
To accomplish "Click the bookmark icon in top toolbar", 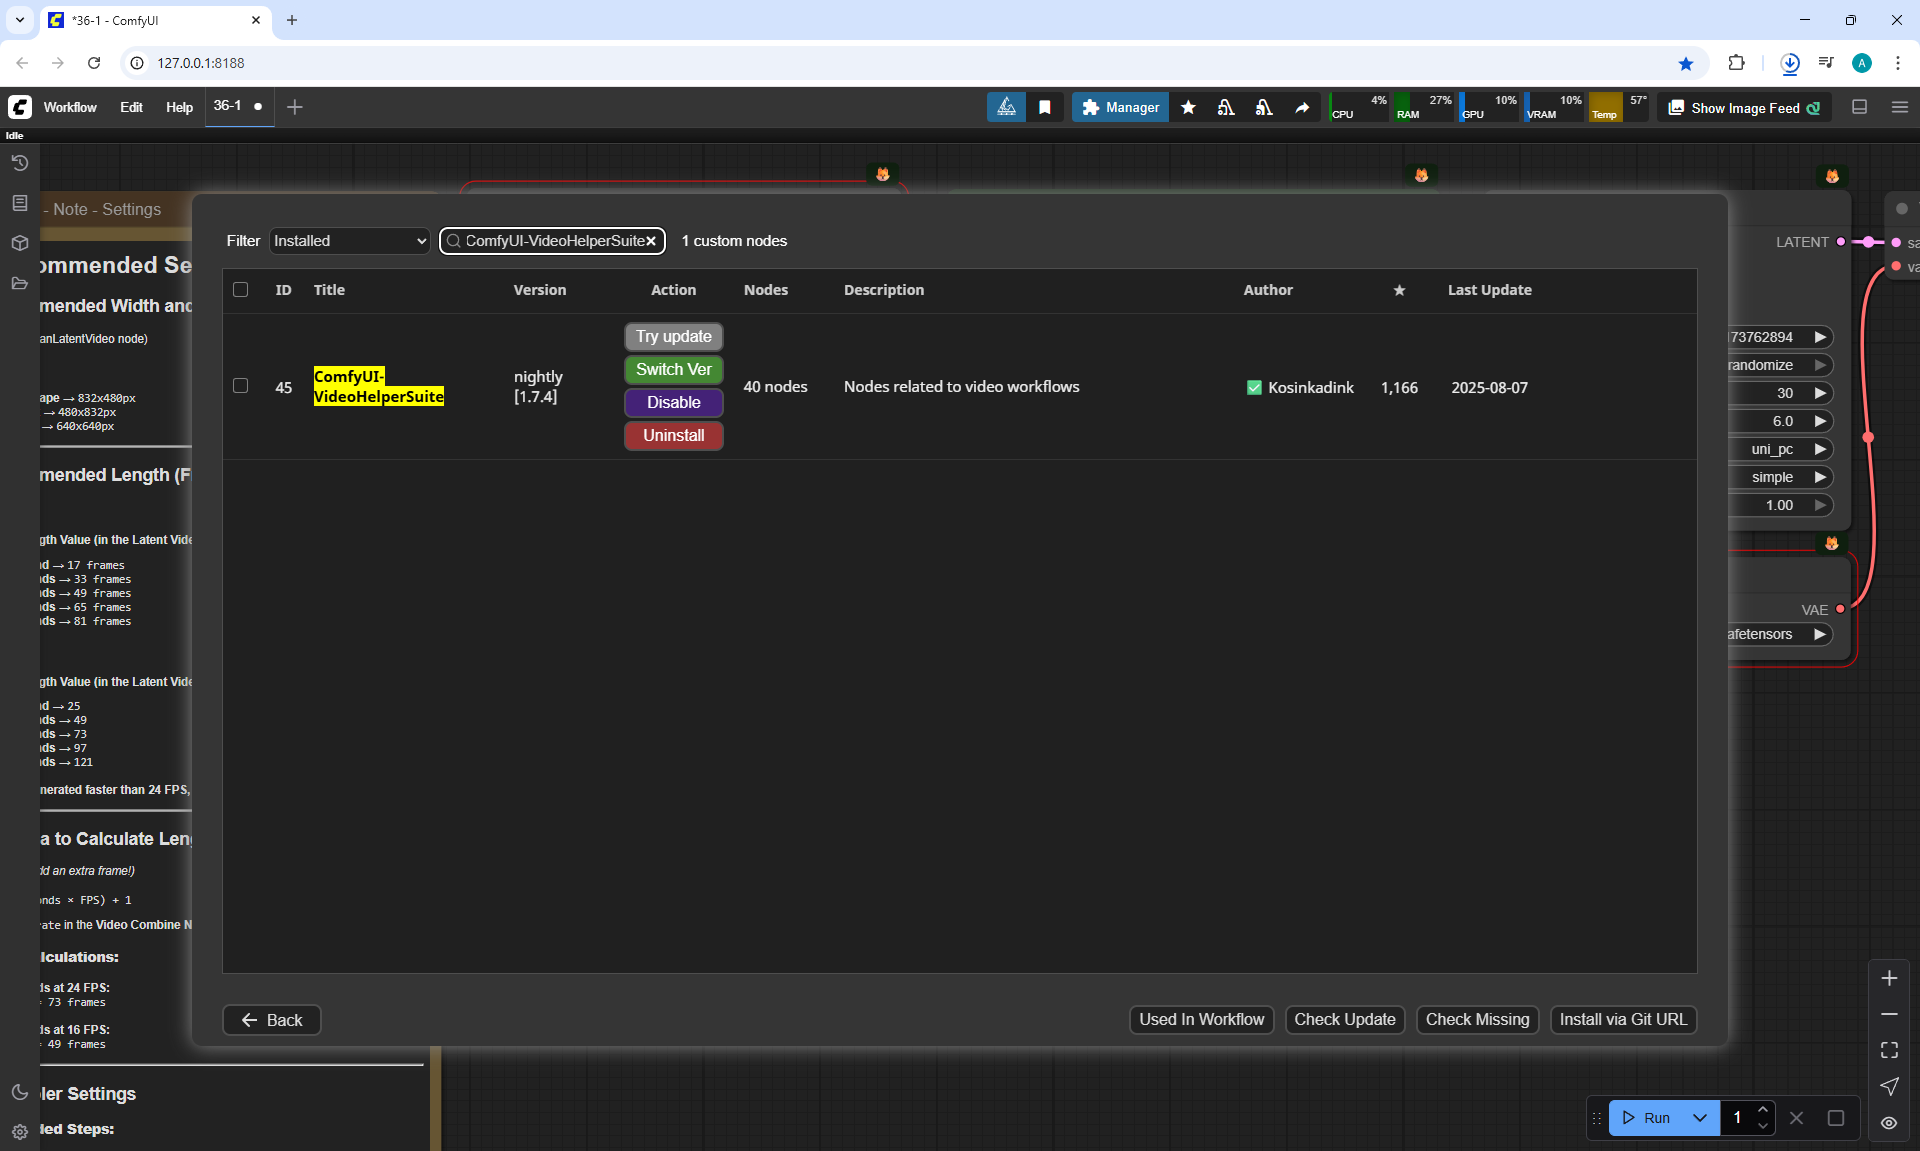I will pyautogui.click(x=1045, y=107).
